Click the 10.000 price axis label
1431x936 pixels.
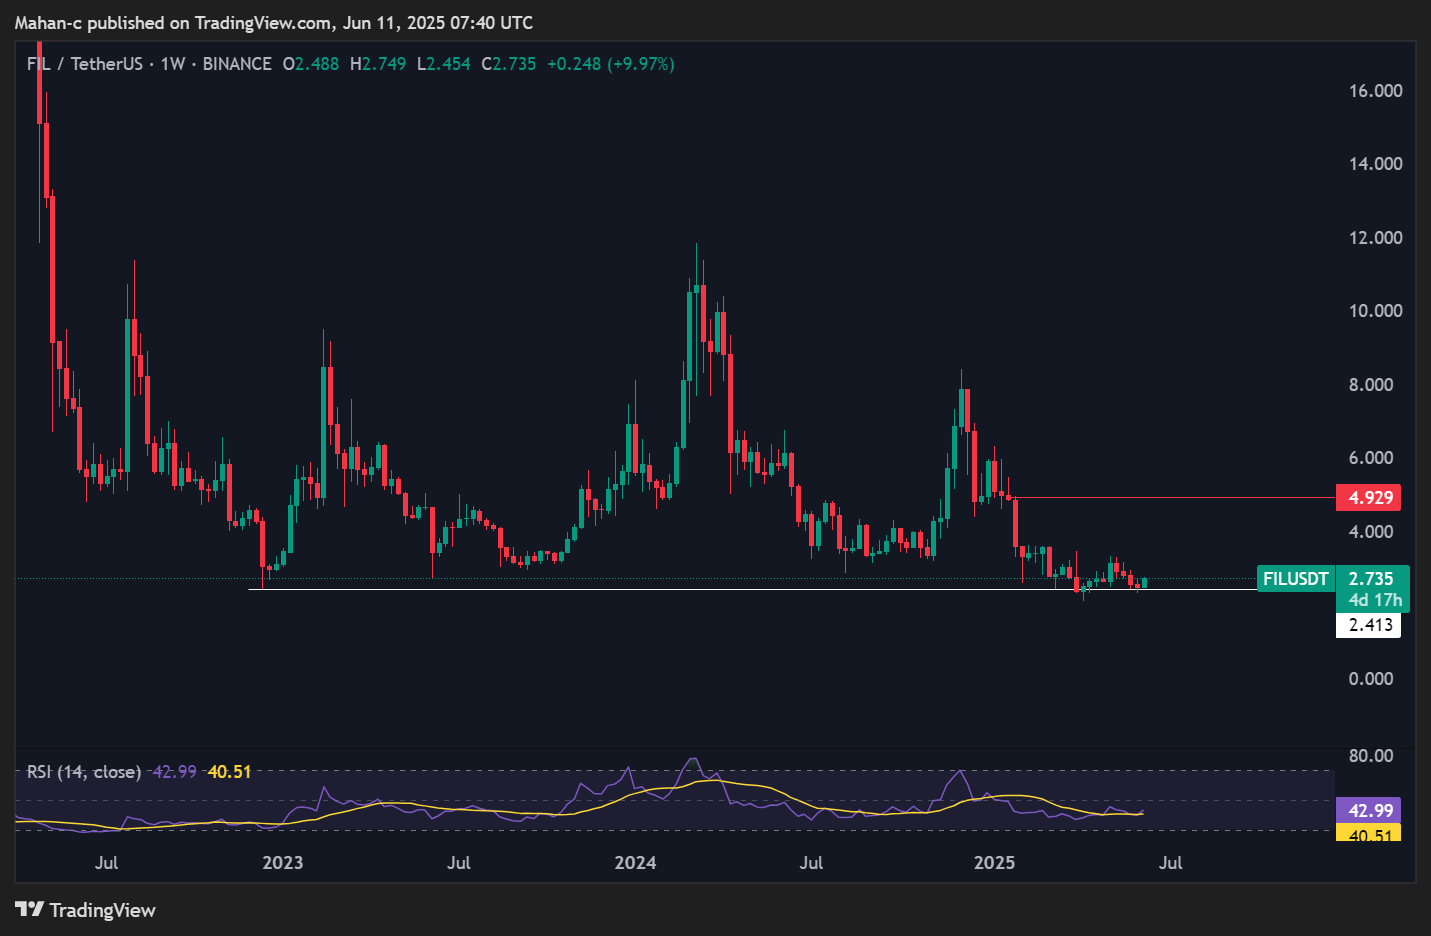point(1375,311)
